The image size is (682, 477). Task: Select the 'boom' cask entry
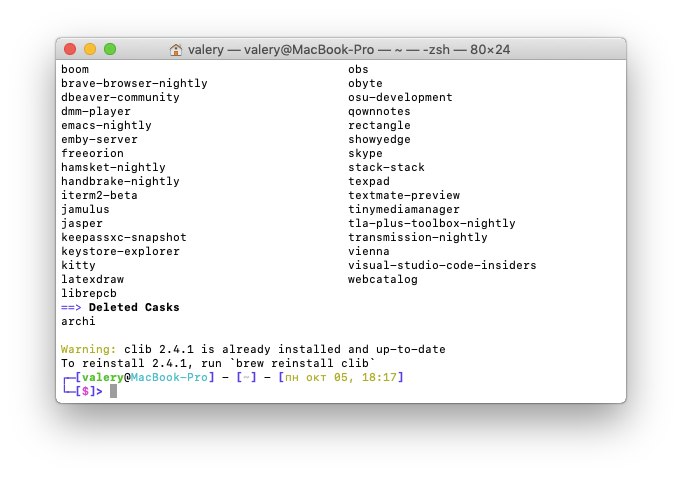(75, 70)
